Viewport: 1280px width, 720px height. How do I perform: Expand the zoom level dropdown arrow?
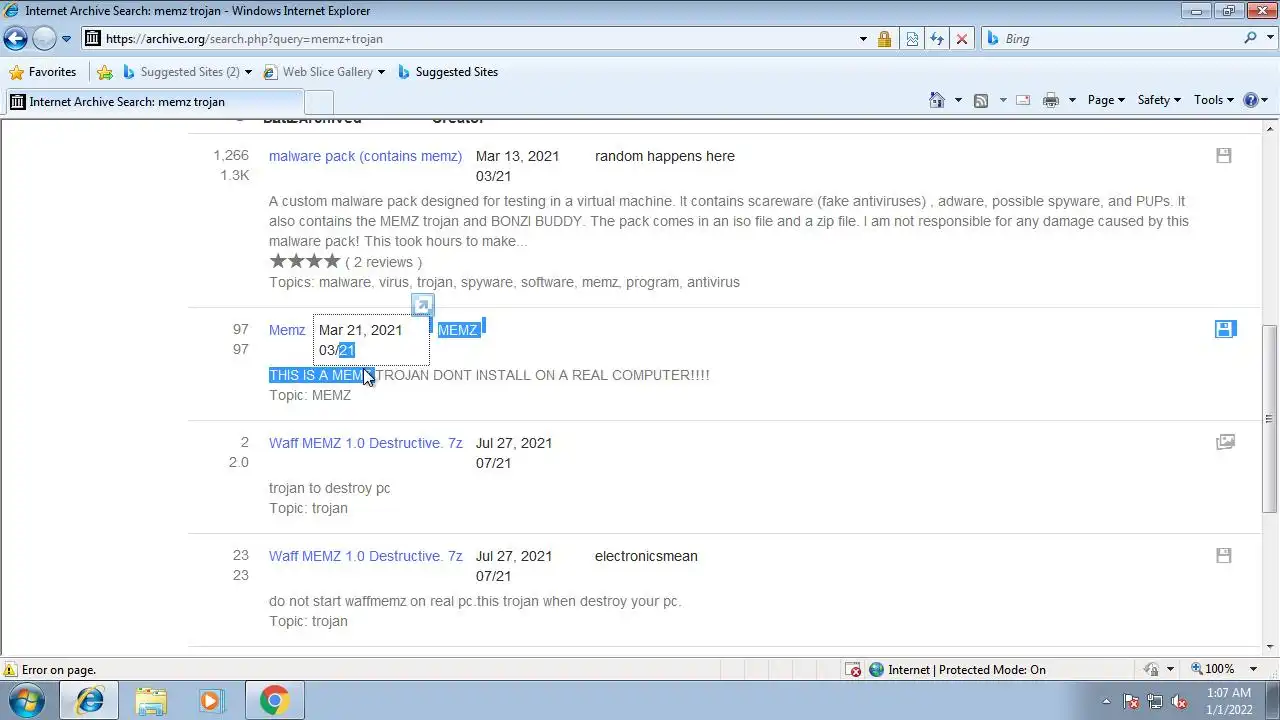click(x=1253, y=669)
